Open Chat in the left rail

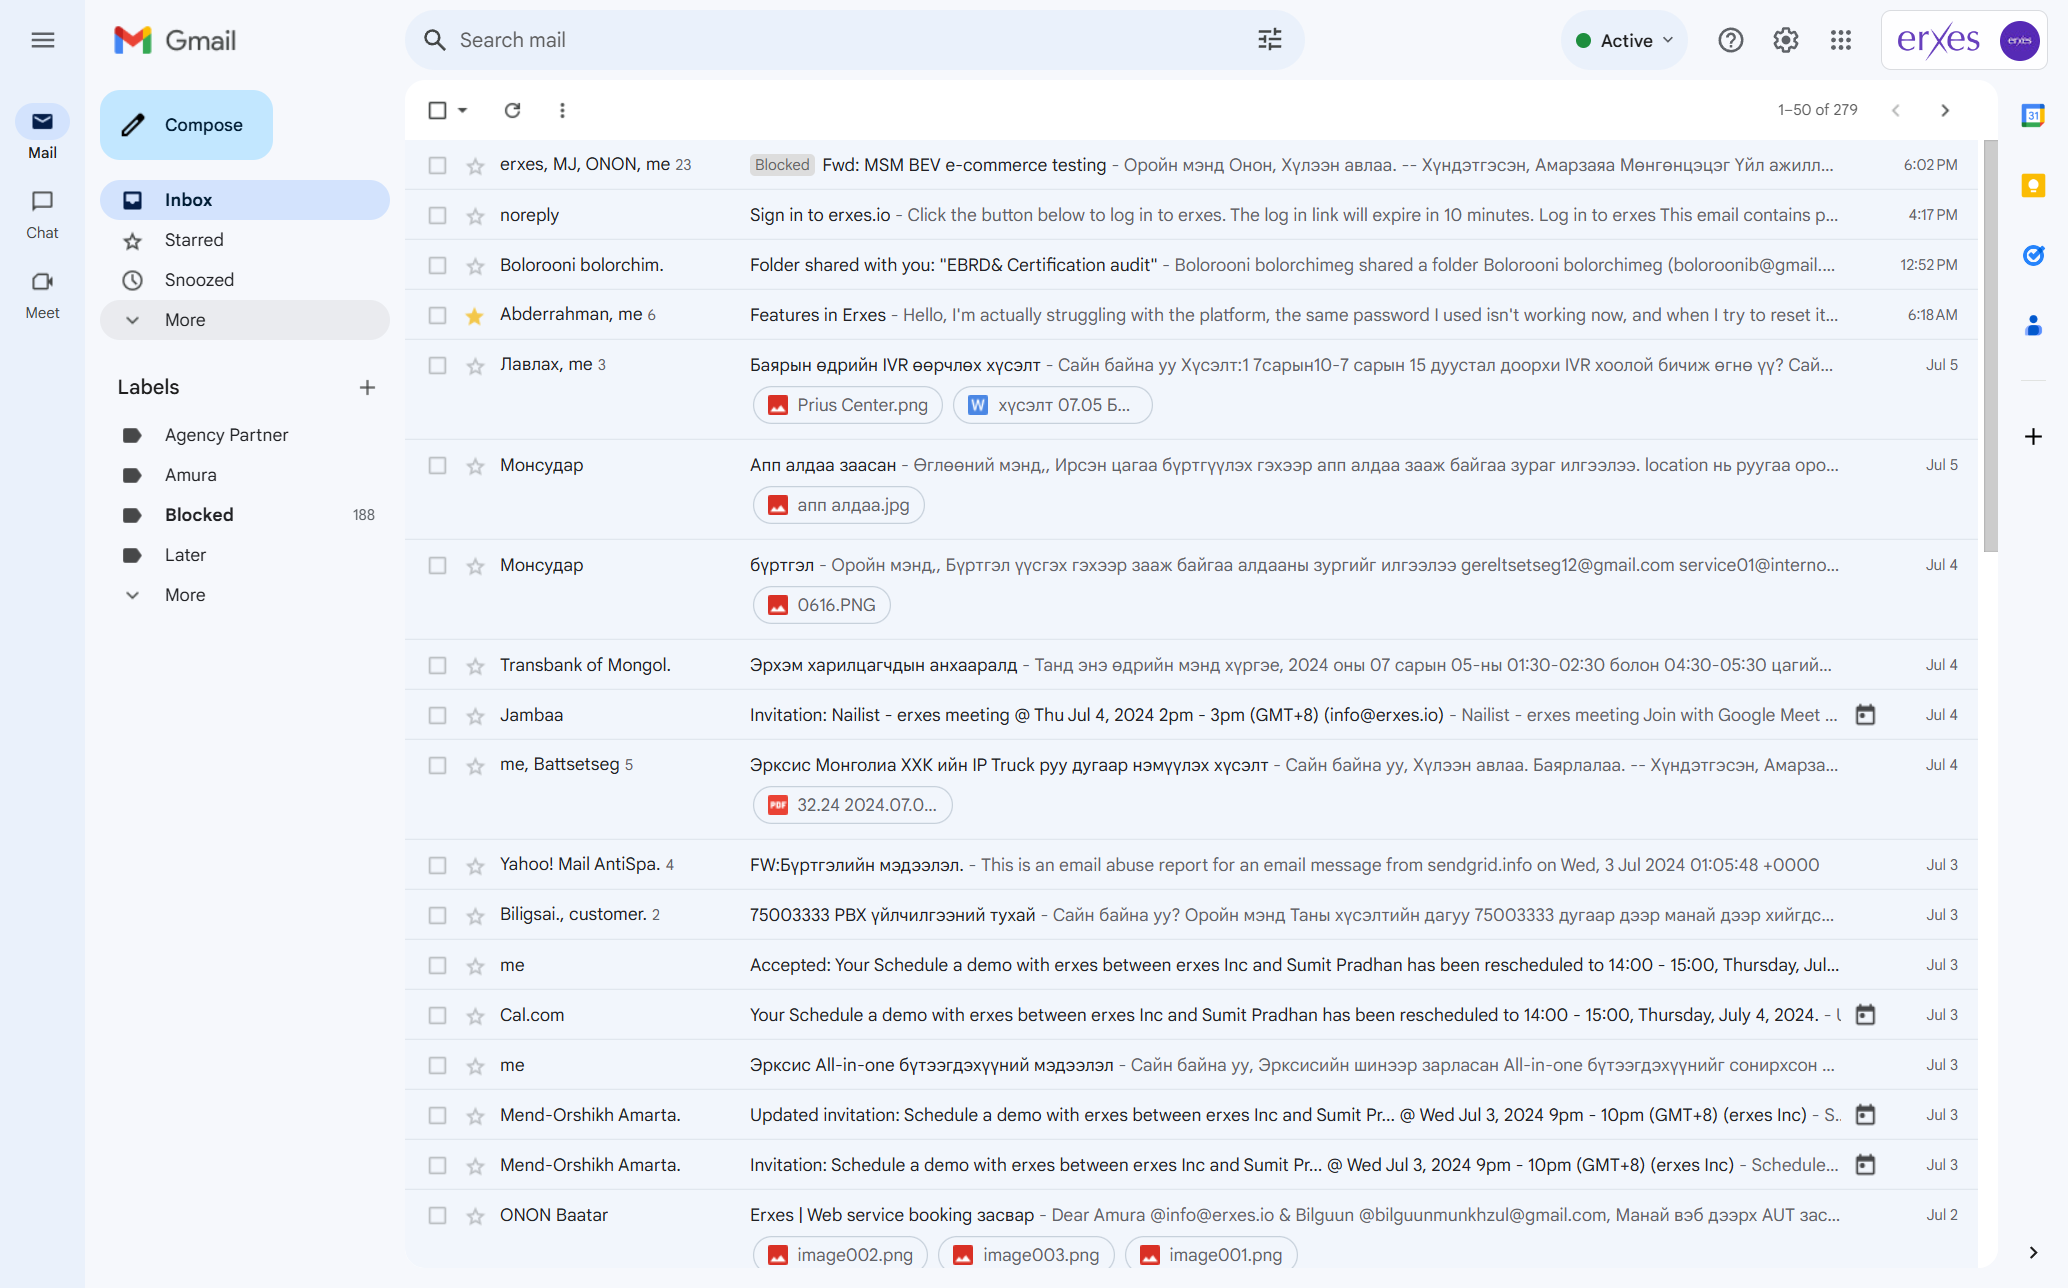click(42, 214)
